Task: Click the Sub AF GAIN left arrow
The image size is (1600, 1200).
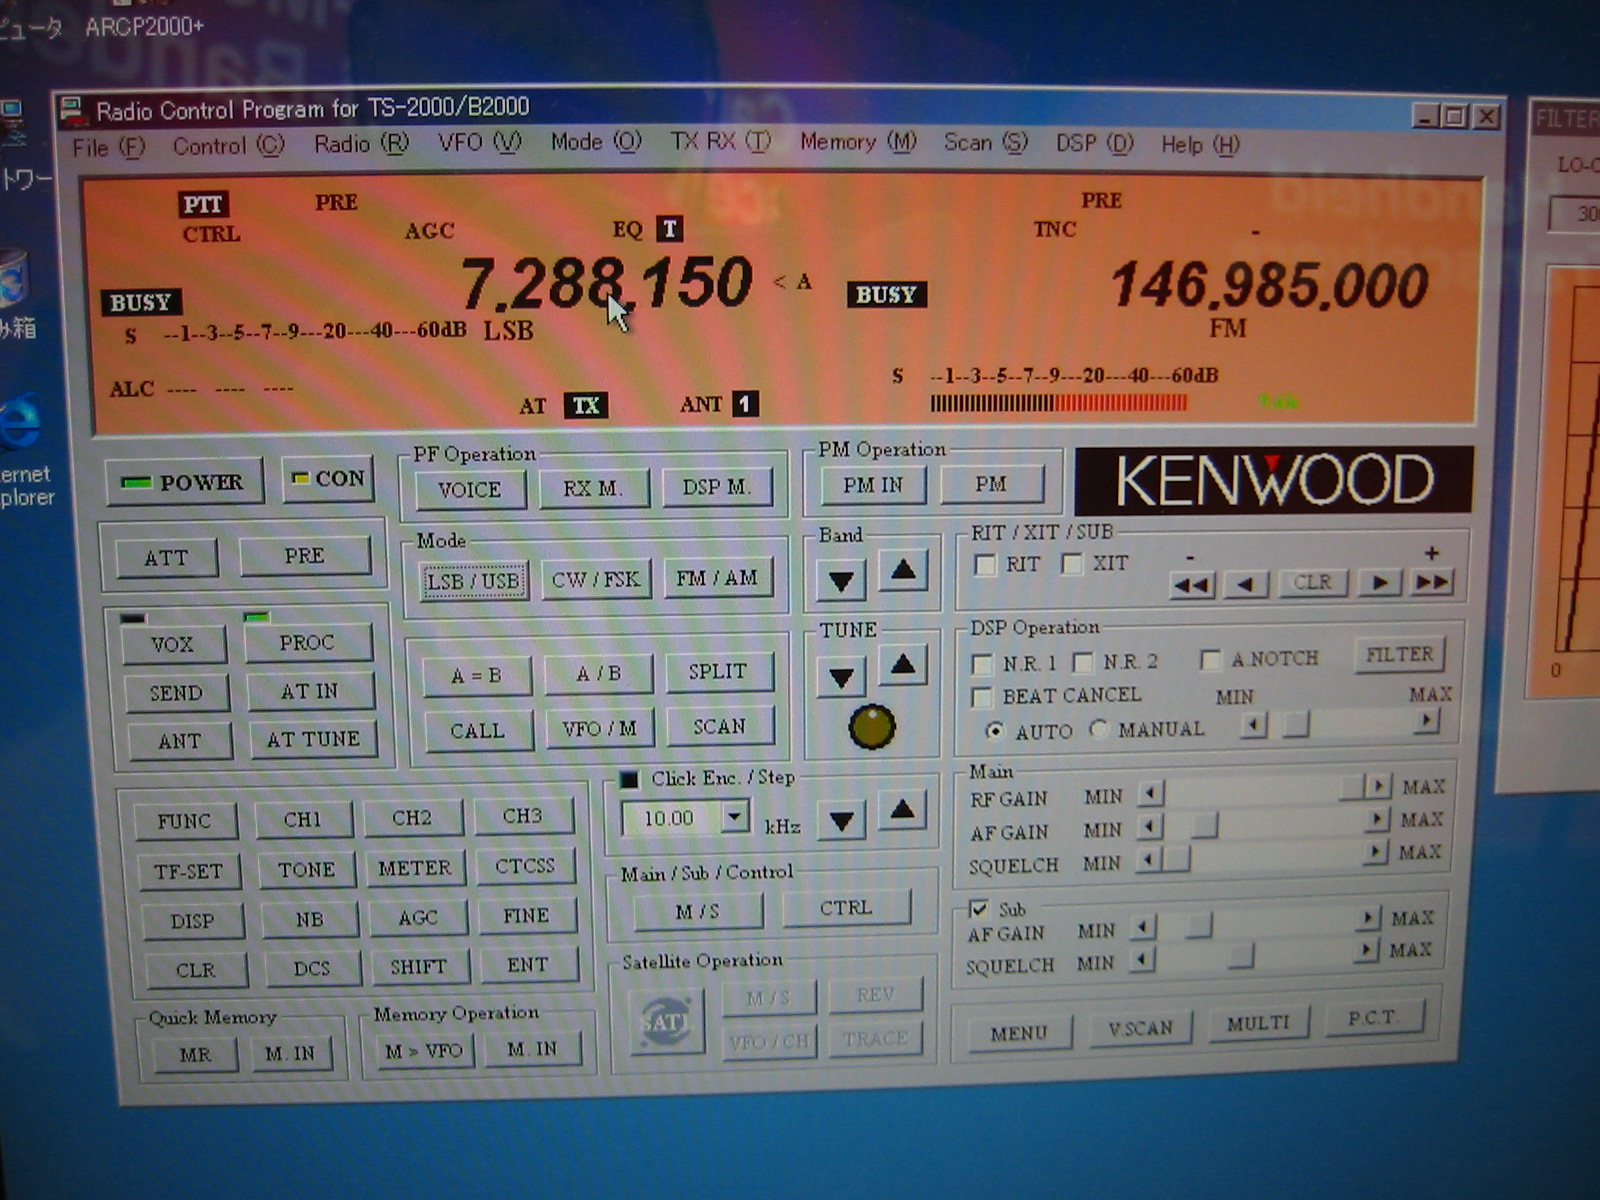Action: coord(1143,928)
